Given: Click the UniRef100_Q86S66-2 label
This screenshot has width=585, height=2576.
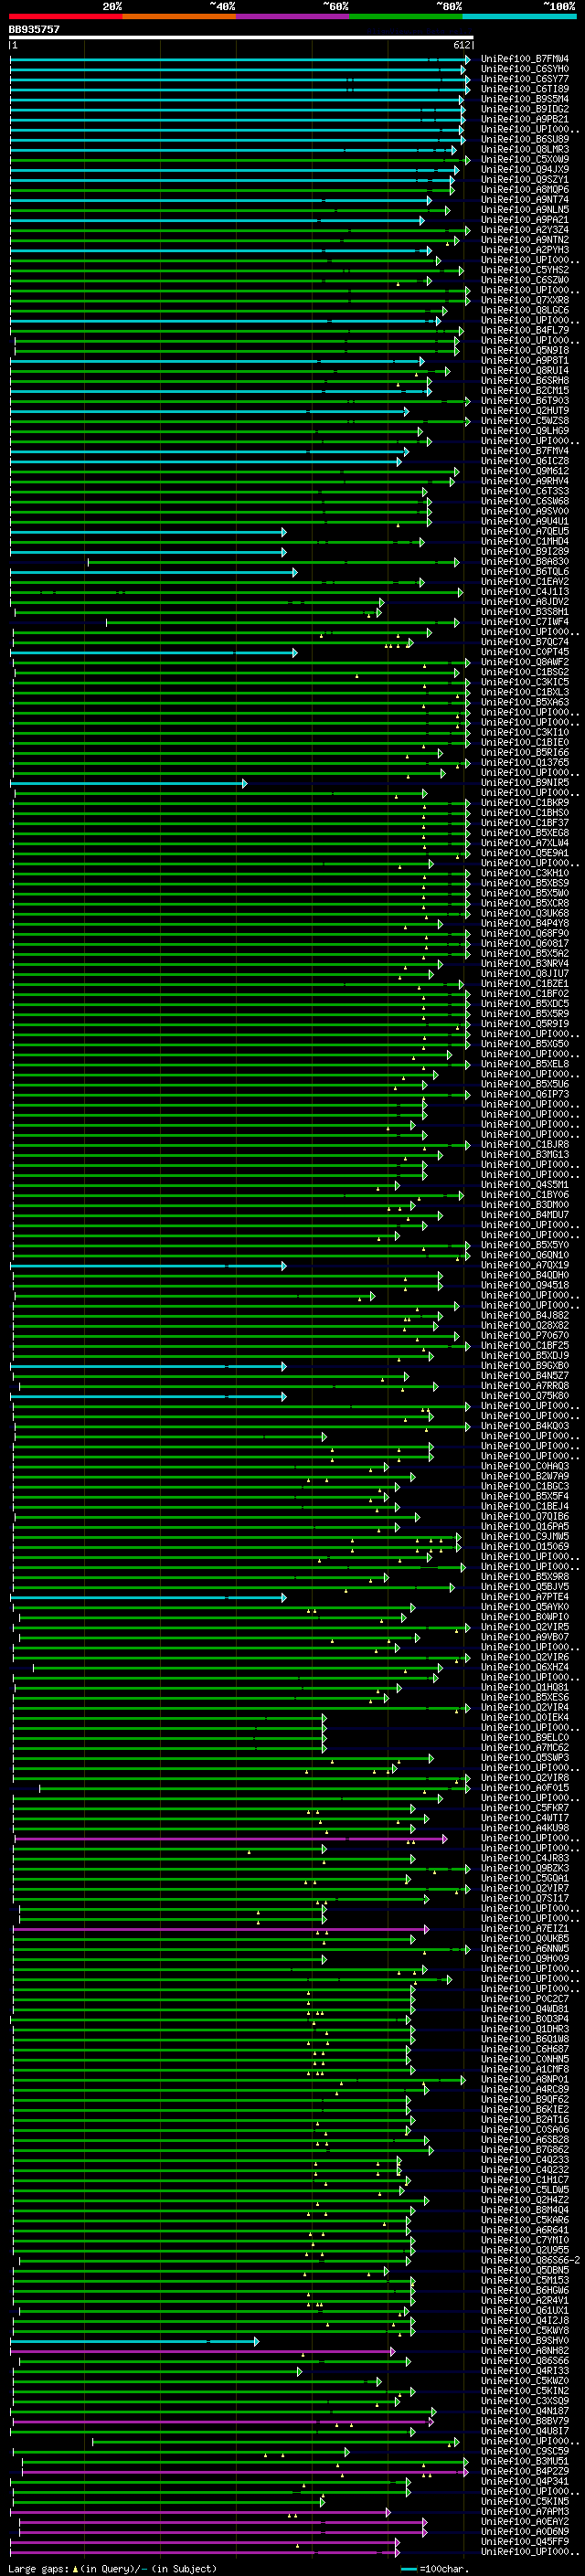Looking at the screenshot, I should point(530,2260).
